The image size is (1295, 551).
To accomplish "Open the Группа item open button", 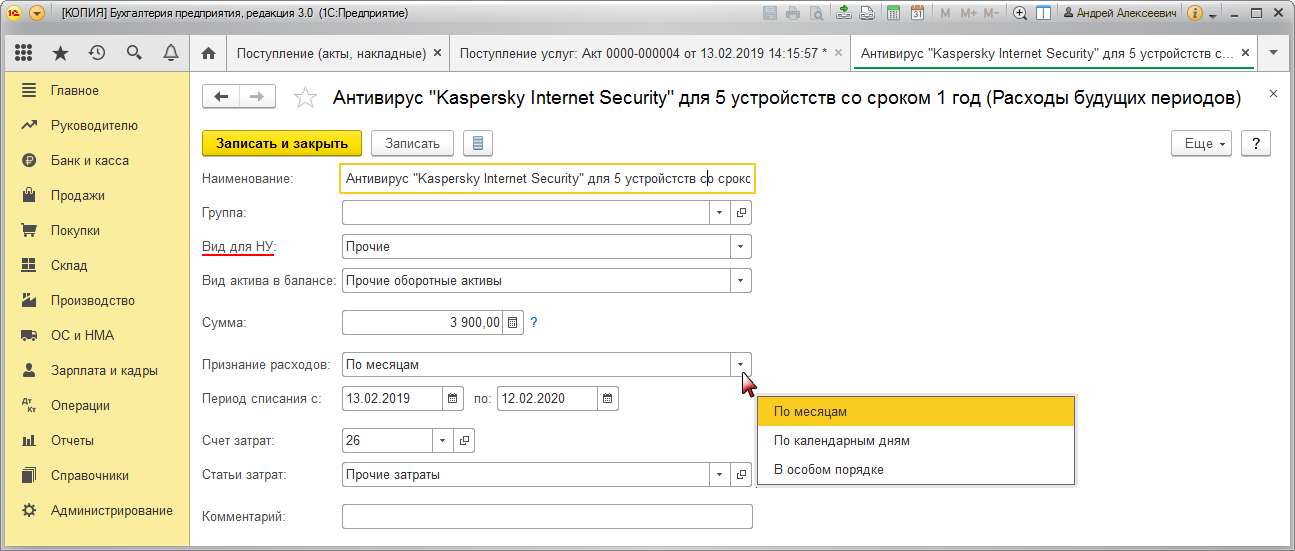I will 742,212.
